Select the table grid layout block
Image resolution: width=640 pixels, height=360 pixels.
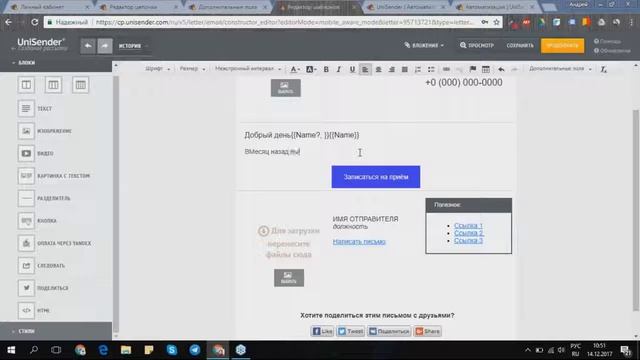(80, 85)
